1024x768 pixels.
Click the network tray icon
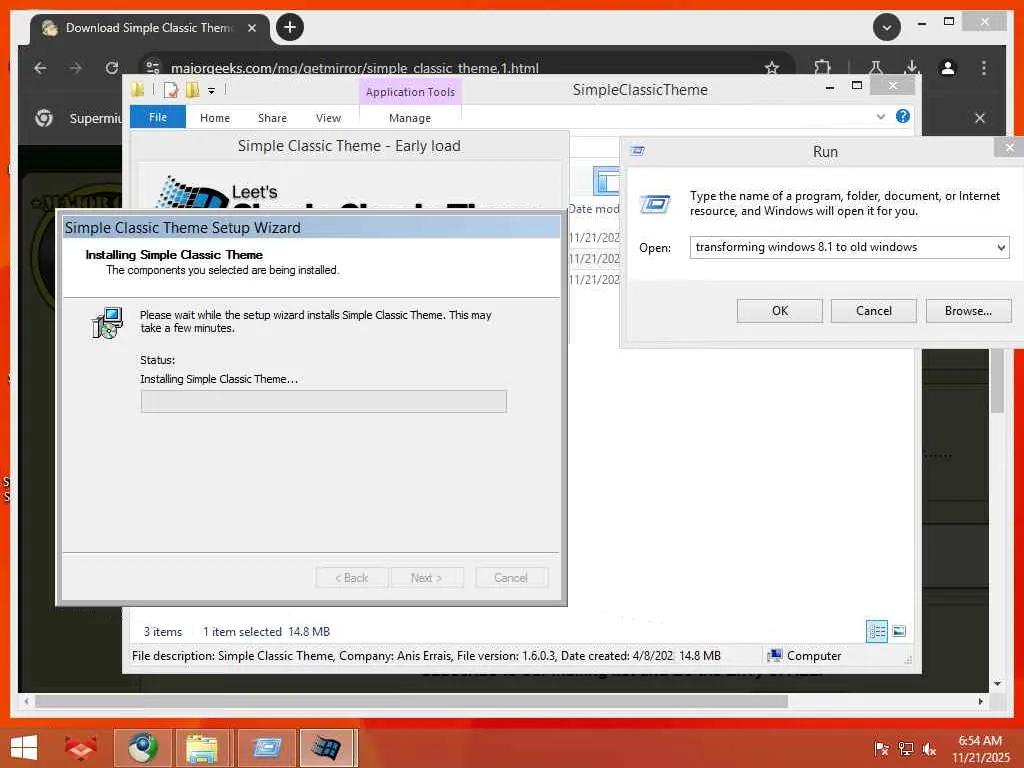906,749
